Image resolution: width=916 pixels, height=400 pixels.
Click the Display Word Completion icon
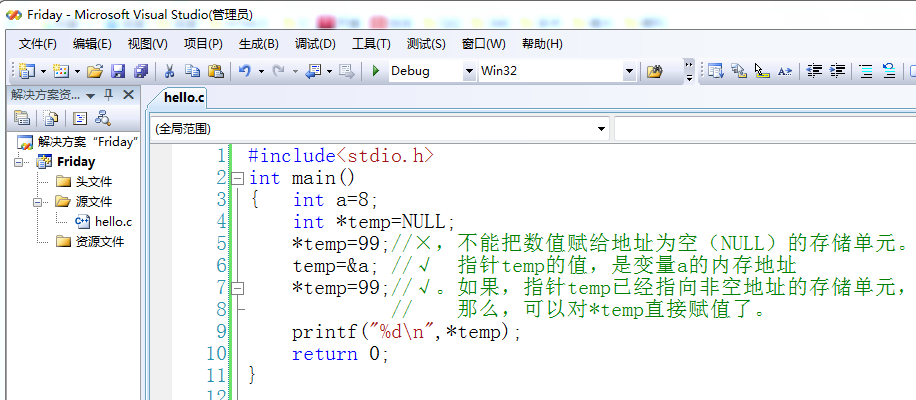click(785, 71)
